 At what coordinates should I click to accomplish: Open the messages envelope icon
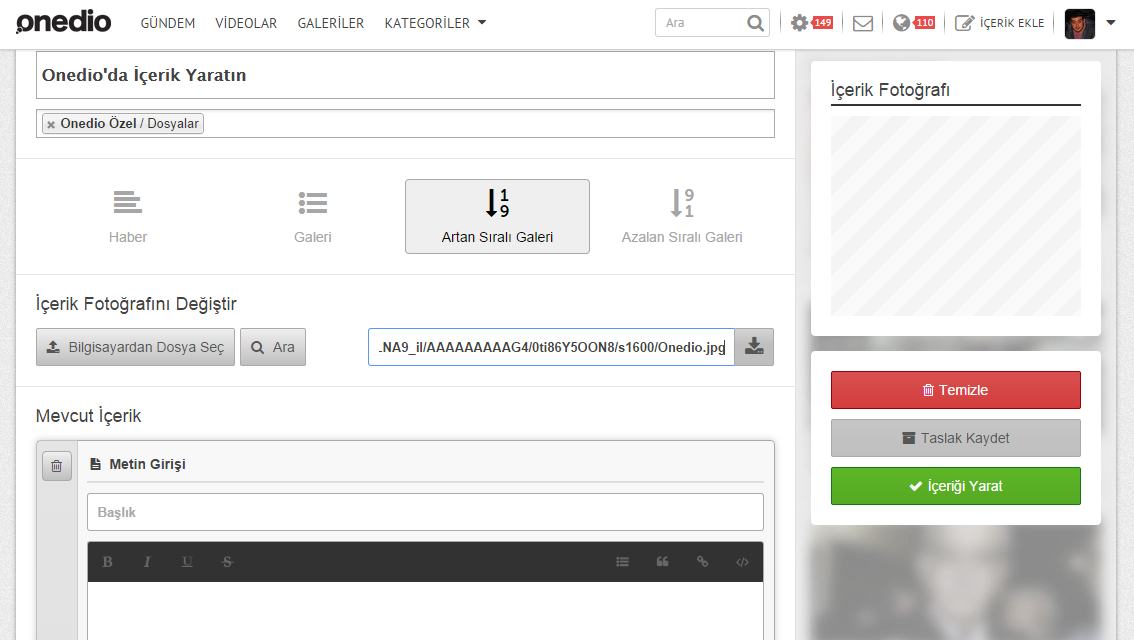click(863, 24)
